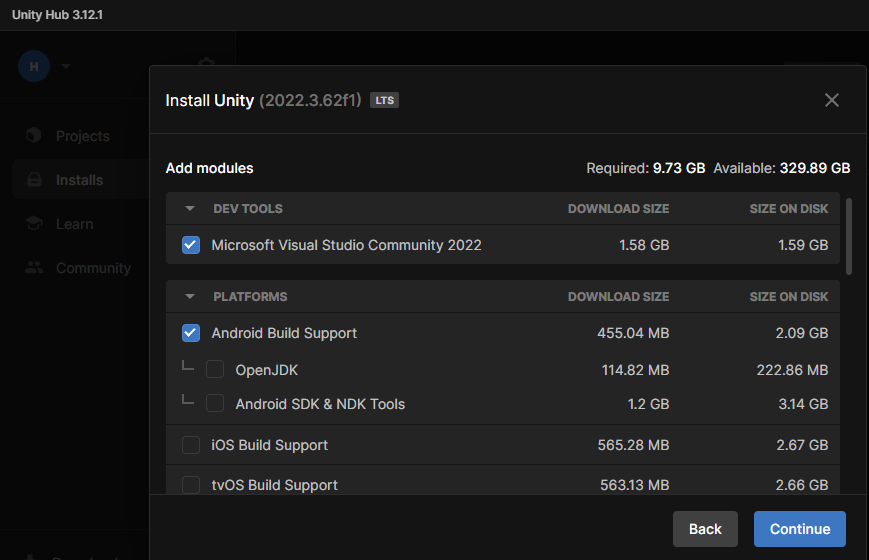The image size is (869, 560).
Task: Click the Available 329.89 GB text
Action: 781,168
